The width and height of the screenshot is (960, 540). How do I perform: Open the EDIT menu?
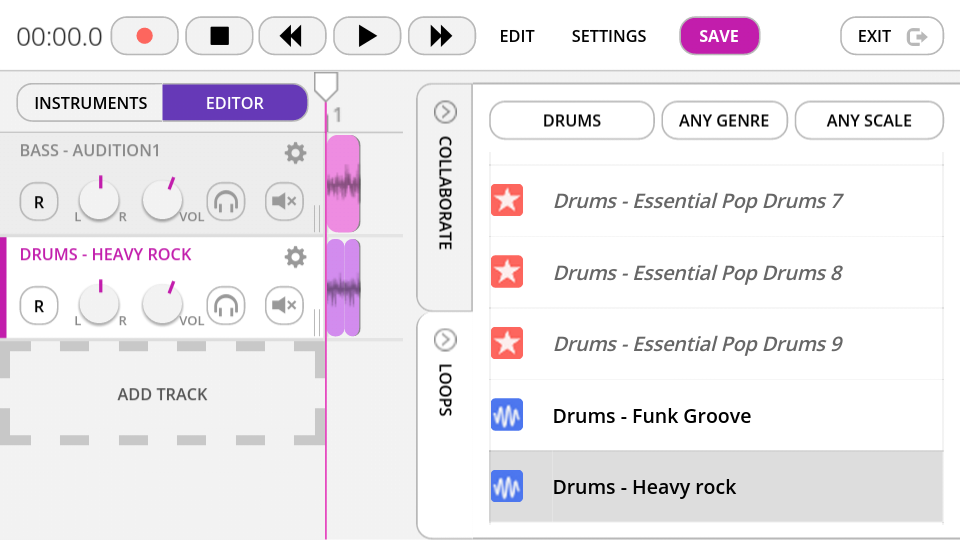point(517,36)
